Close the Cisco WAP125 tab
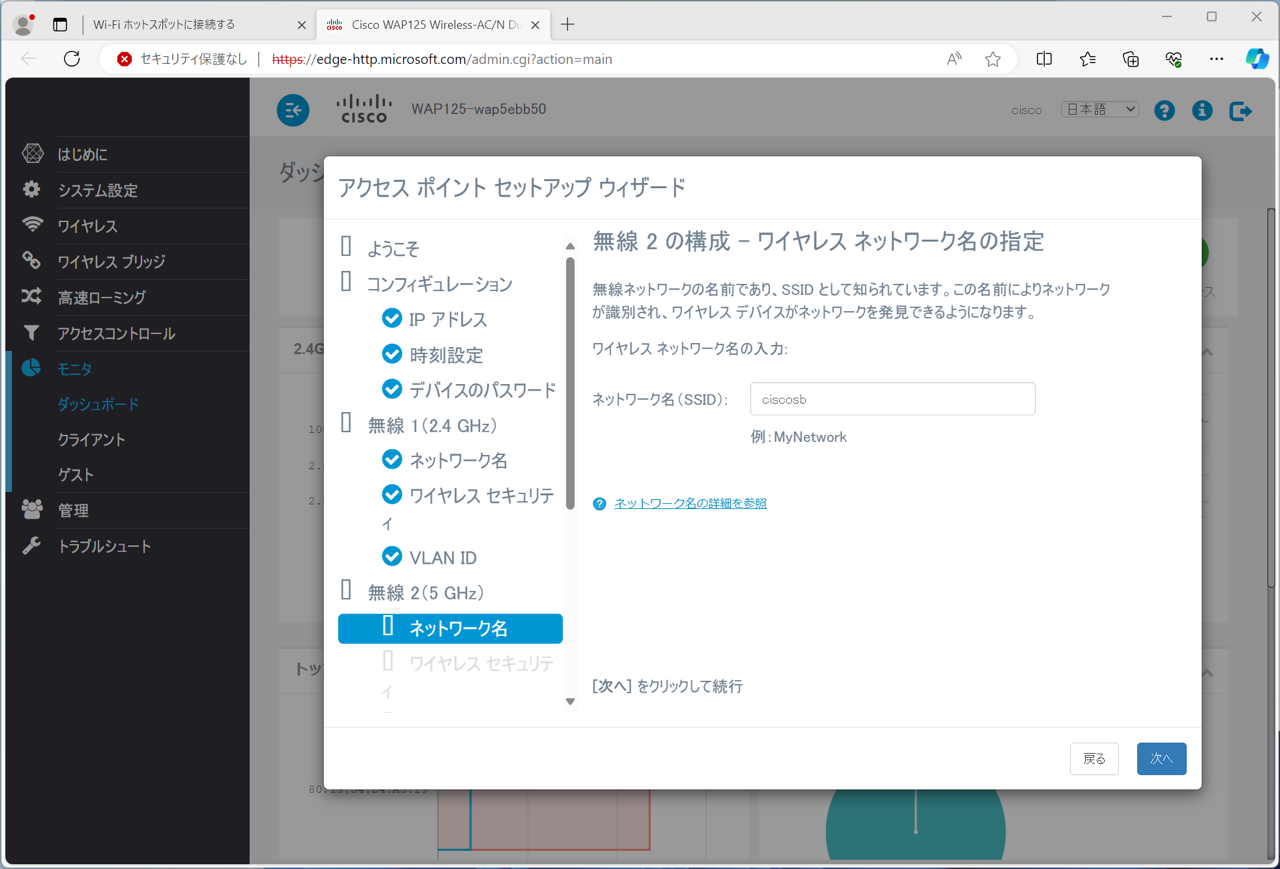The height and width of the screenshot is (869, 1280). click(536, 24)
